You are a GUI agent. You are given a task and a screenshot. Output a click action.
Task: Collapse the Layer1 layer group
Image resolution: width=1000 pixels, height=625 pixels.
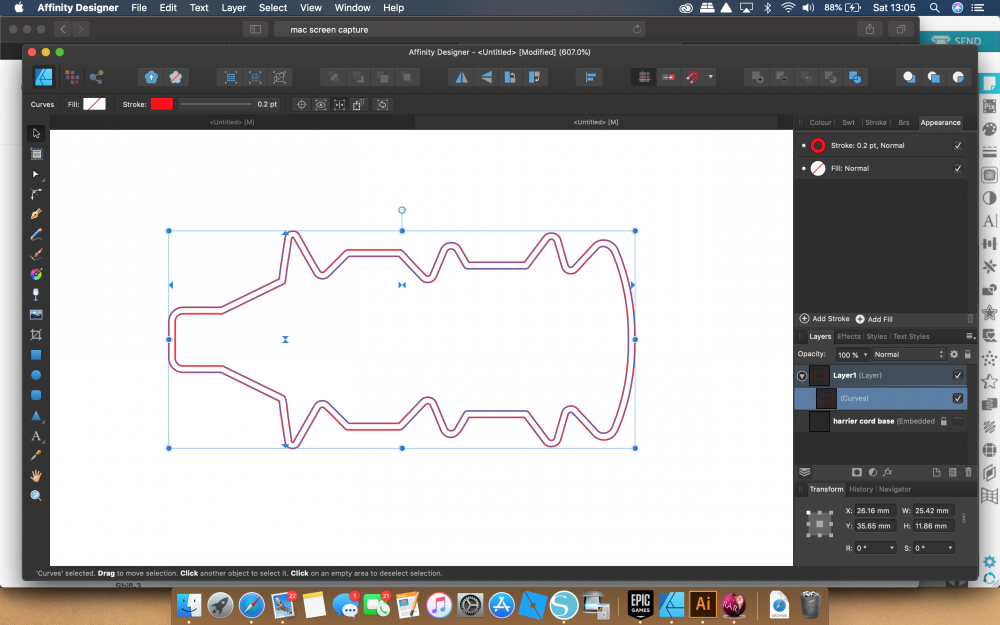click(x=801, y=375)
